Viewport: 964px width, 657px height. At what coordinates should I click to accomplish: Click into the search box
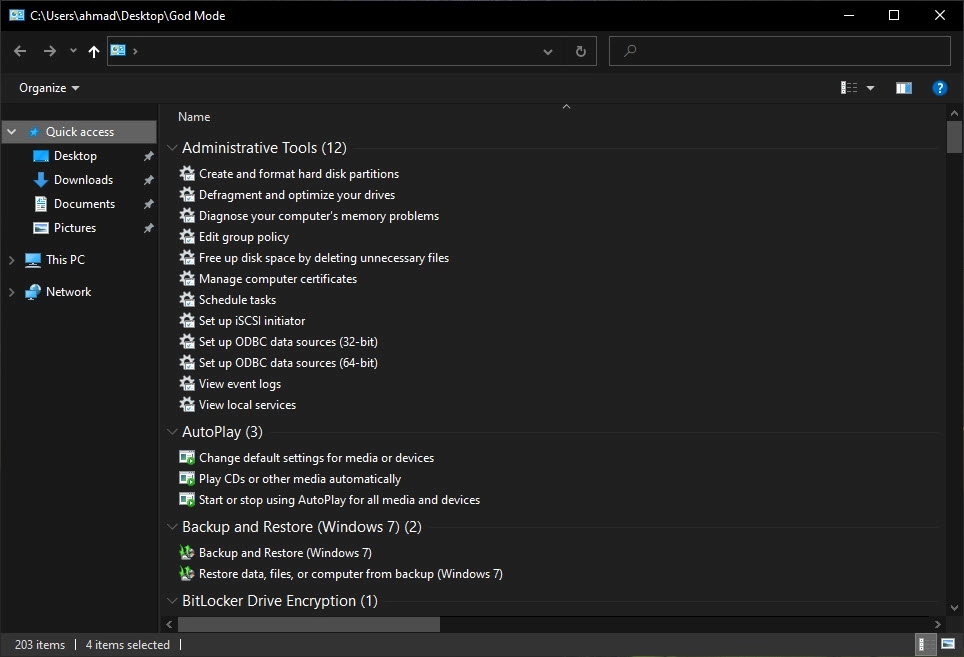(780, 51)
